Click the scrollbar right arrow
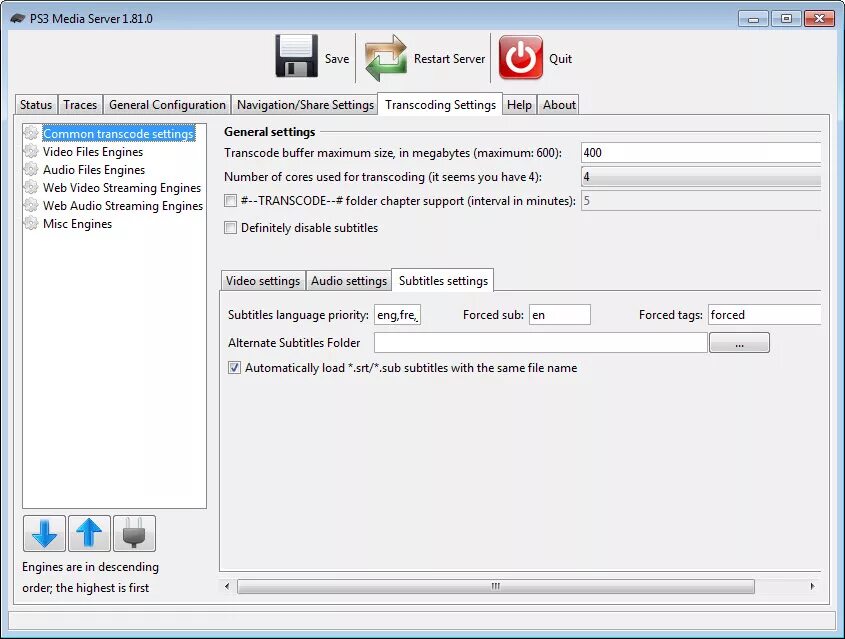Screen dimensions: 845x639 812,586
